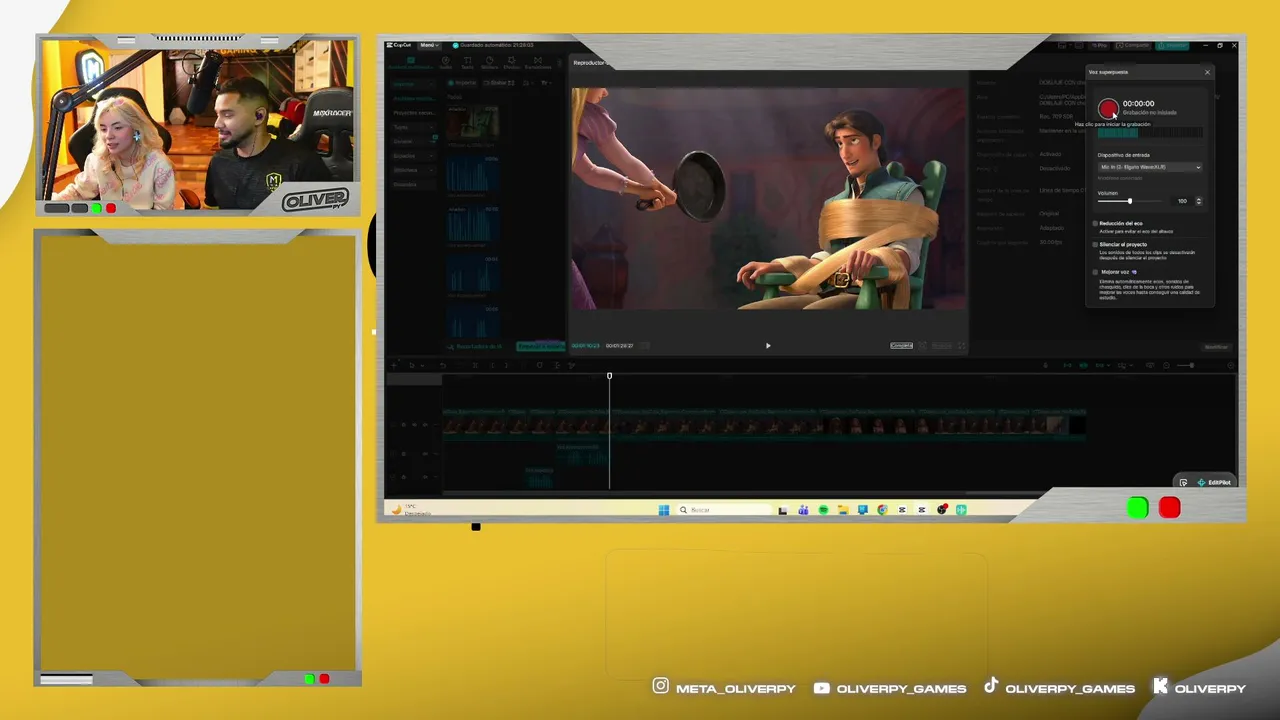The height and width of the screenshot is (720, 1280).
Task: Open the Transiciones tab in CapCut toolbar
Action: pyautogui.click(x=538, y=62)
